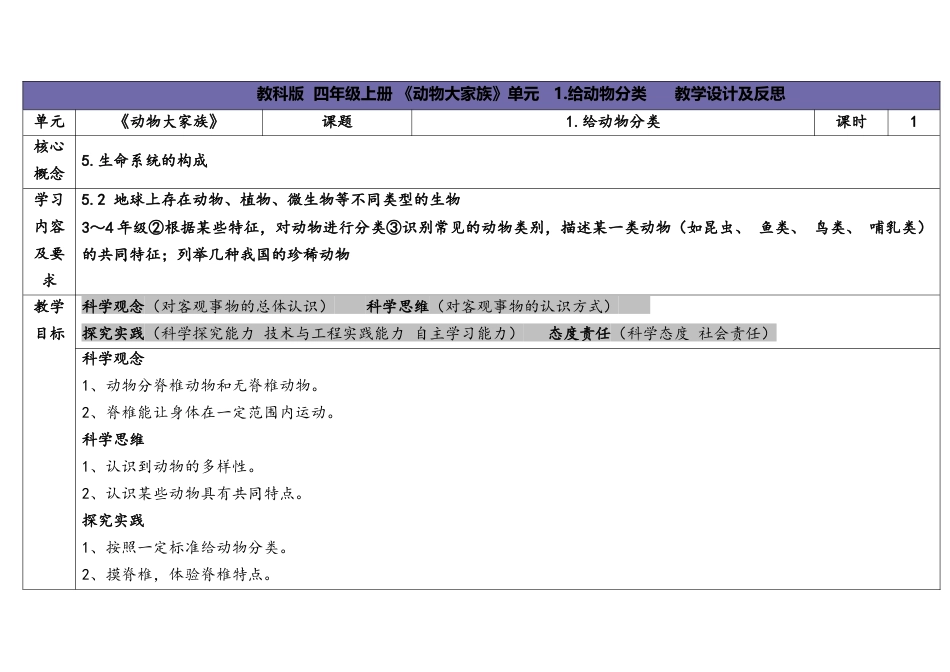Click the '《动物大家族》' unit cell
This screenshot has height=672, width=950.
tap(169, 122)
